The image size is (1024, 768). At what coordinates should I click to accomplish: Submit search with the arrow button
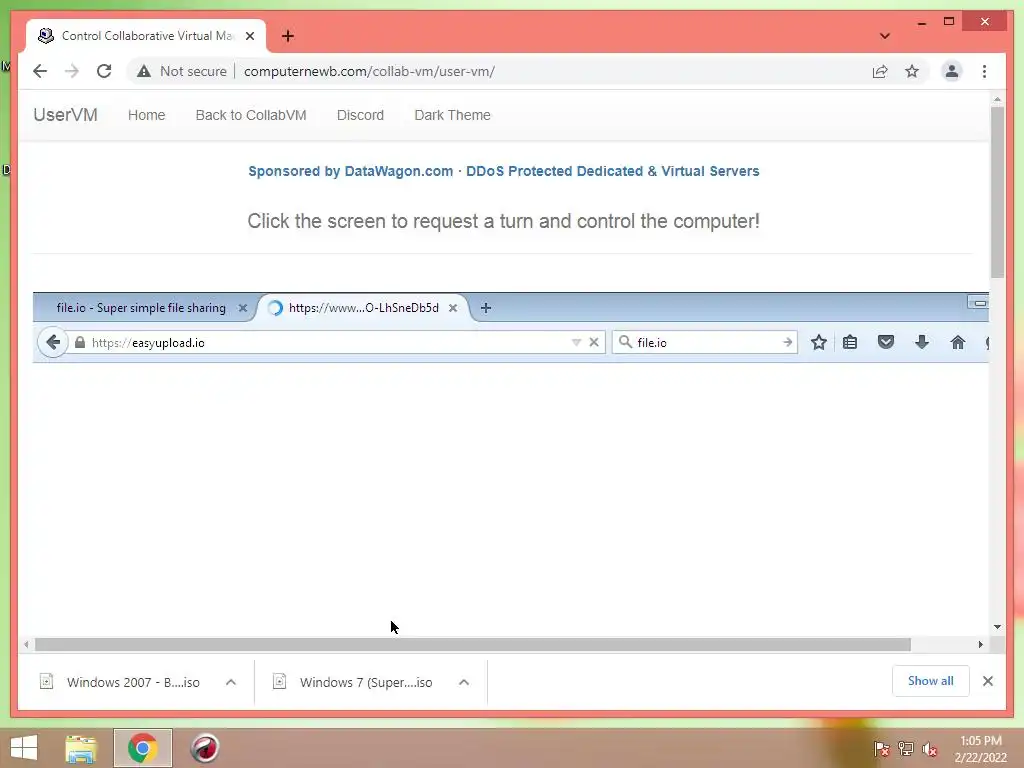coord(788,342)
